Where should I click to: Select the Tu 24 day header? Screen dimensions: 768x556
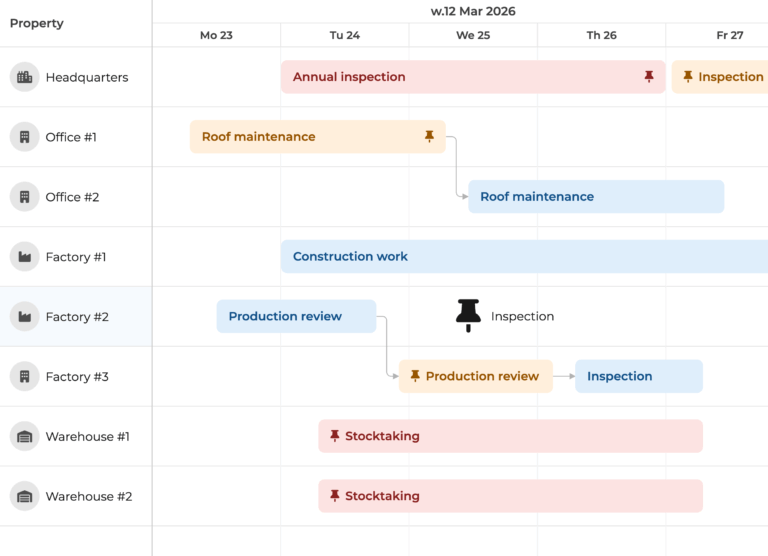345,35
